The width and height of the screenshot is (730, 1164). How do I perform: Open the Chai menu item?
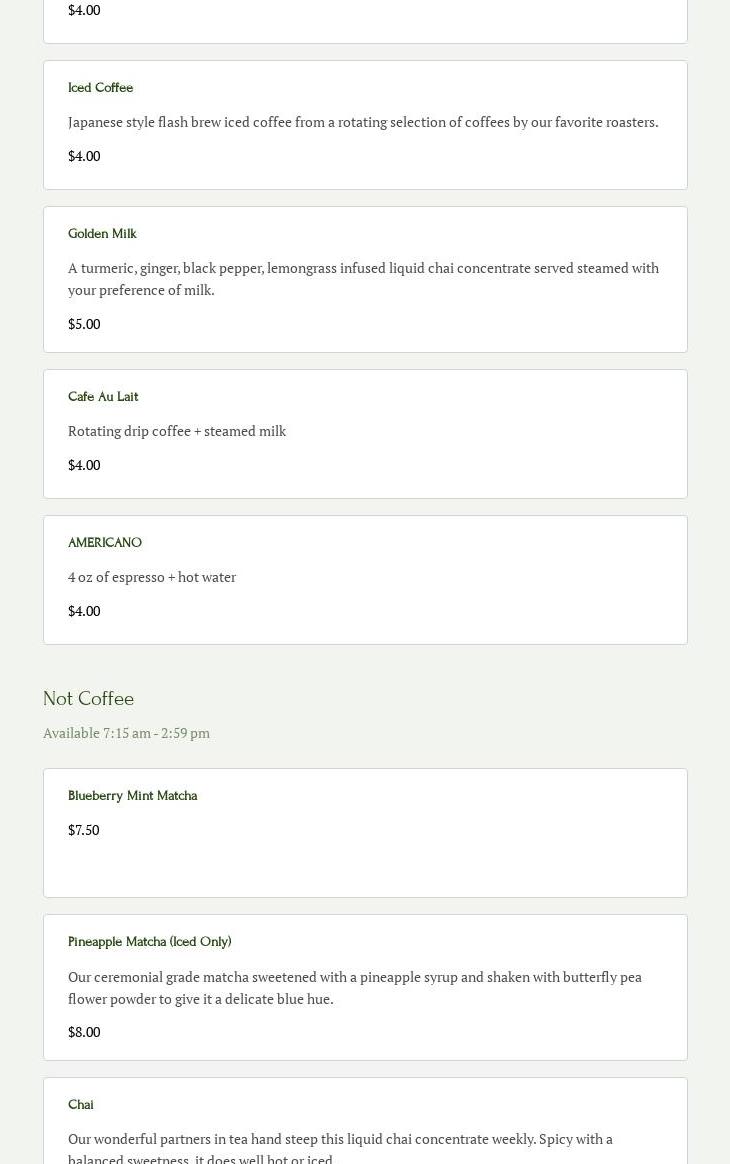click(81, 1105)
